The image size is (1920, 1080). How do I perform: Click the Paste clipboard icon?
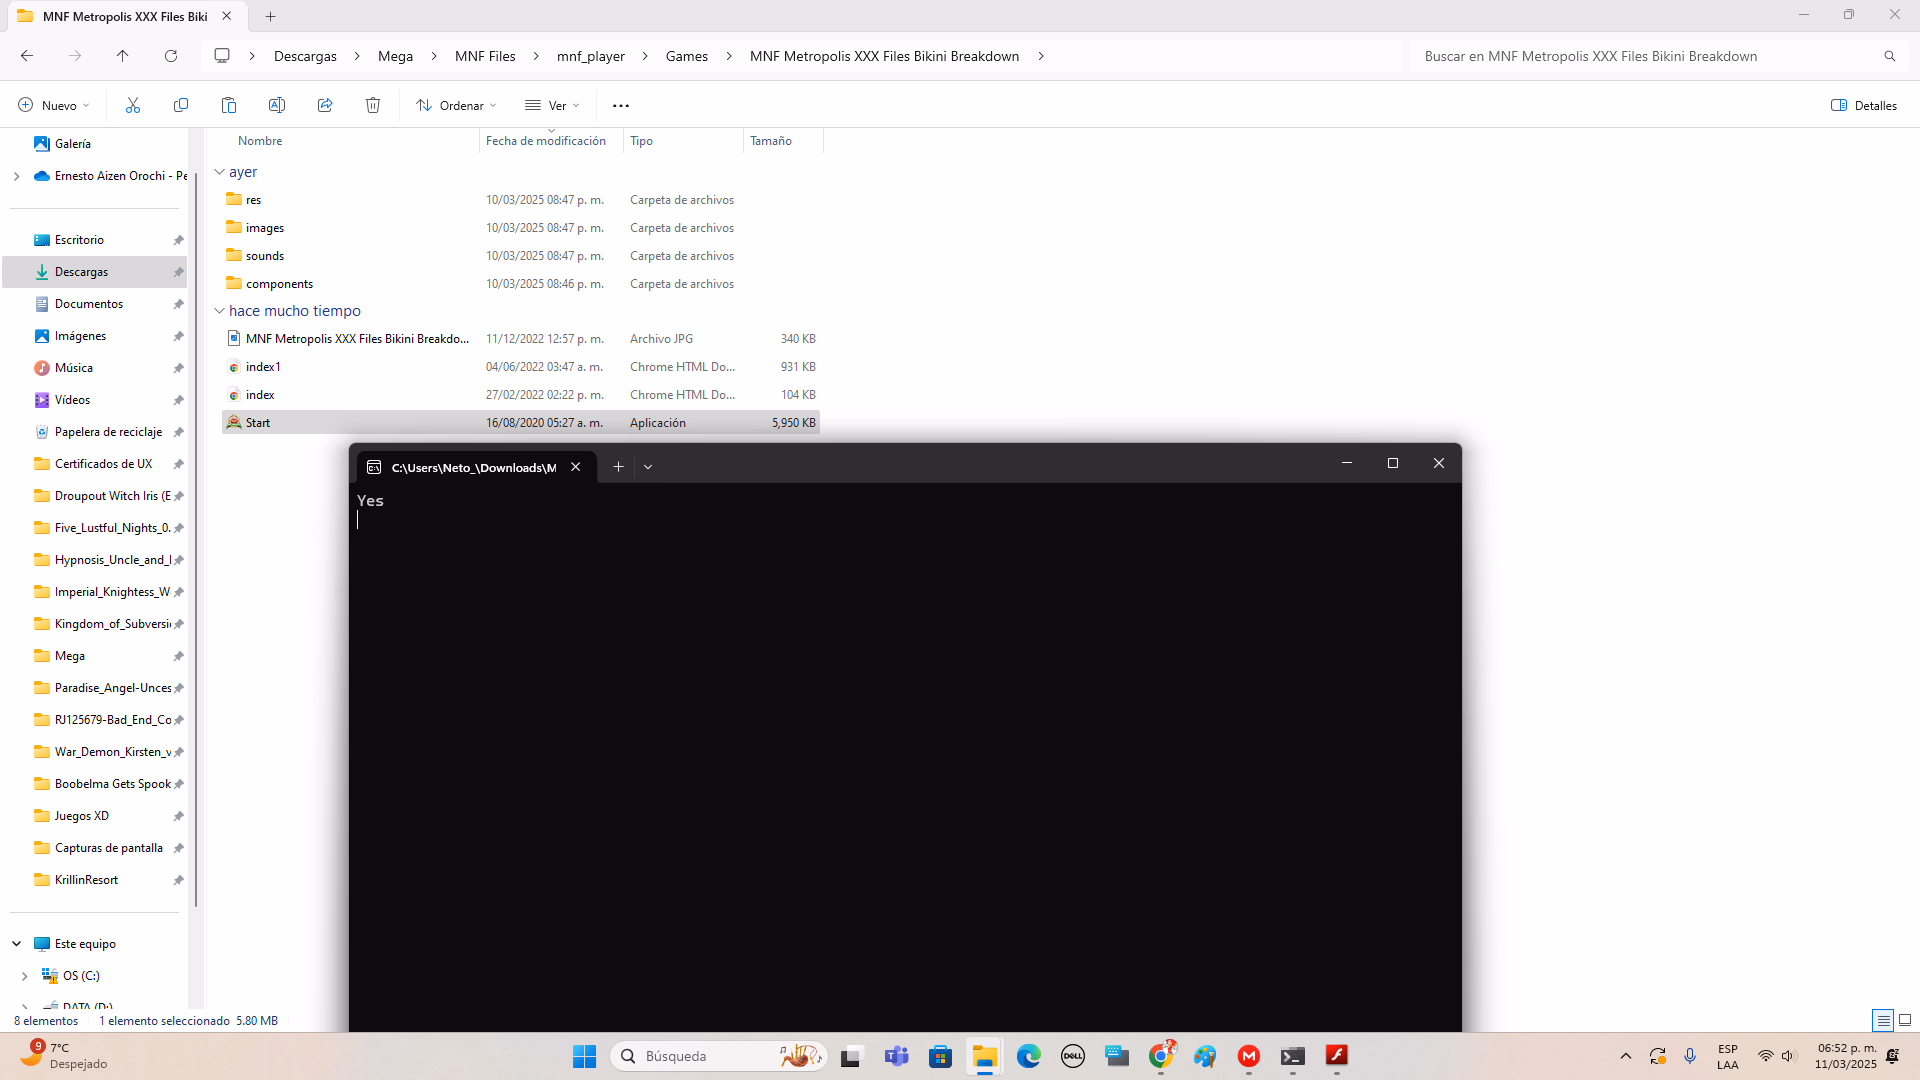pyautogui.click(x=229, y=105)
